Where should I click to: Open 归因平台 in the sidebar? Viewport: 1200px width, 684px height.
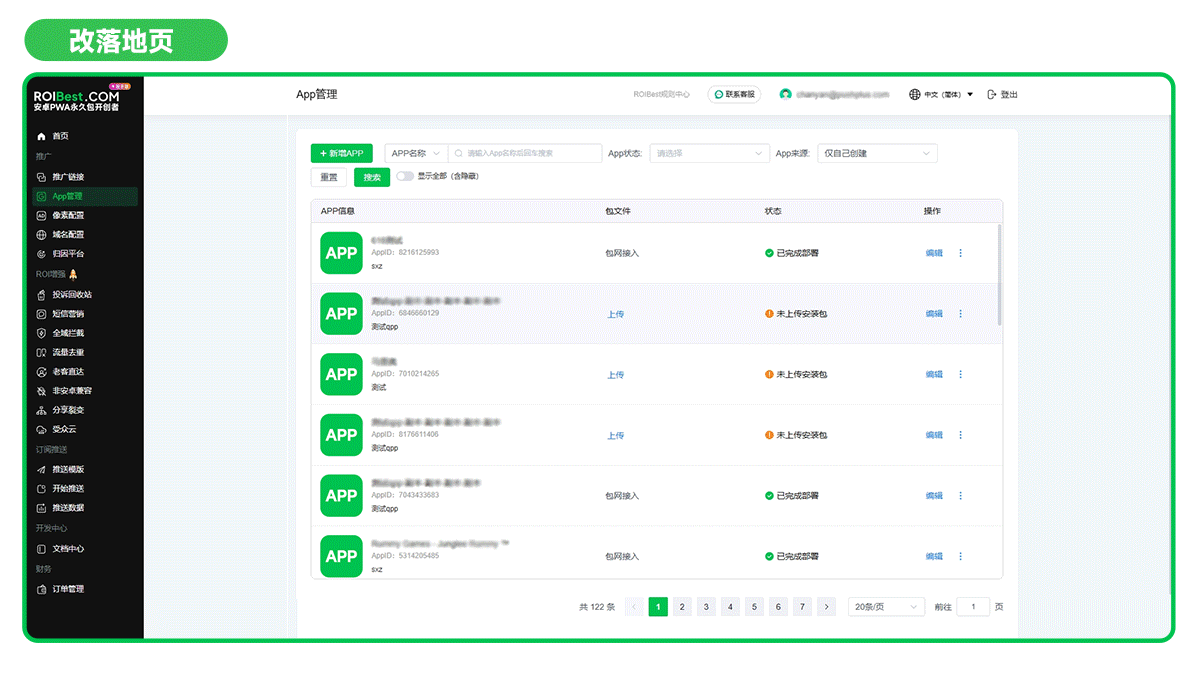click(x=68, y=254)
